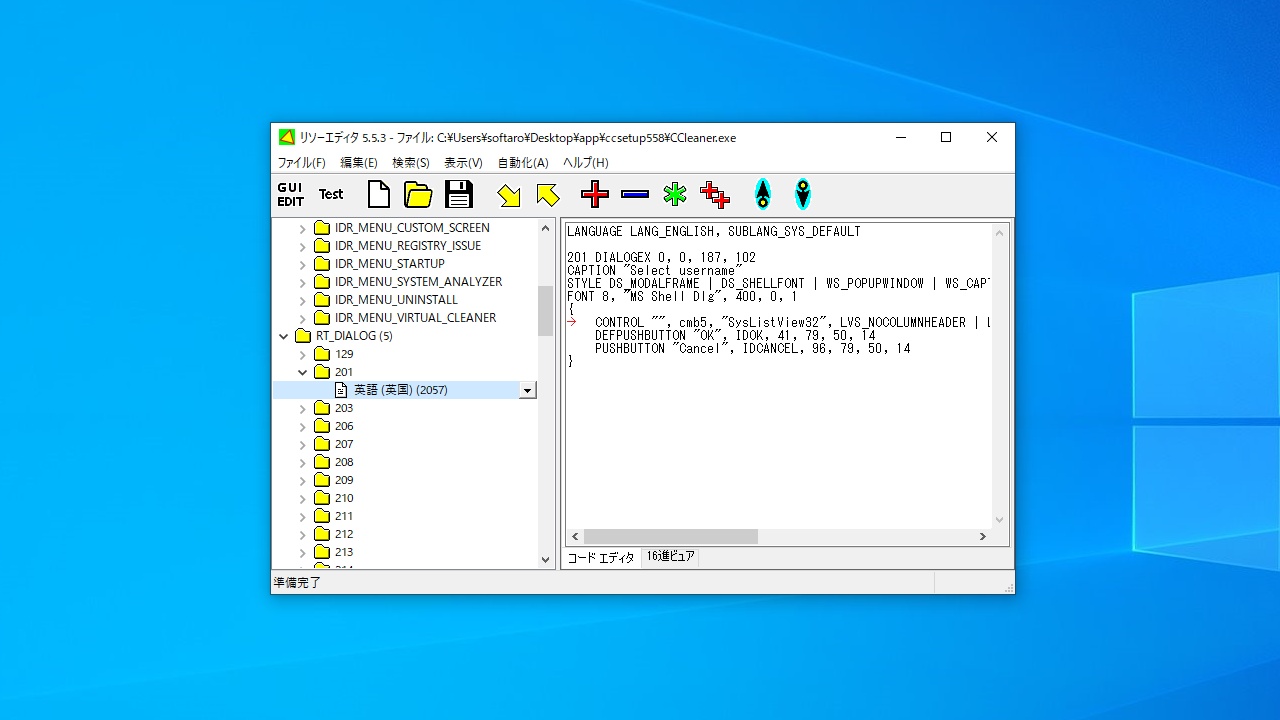Click the PUSHBUTTON "Cancel" code line

click(752, 349)
